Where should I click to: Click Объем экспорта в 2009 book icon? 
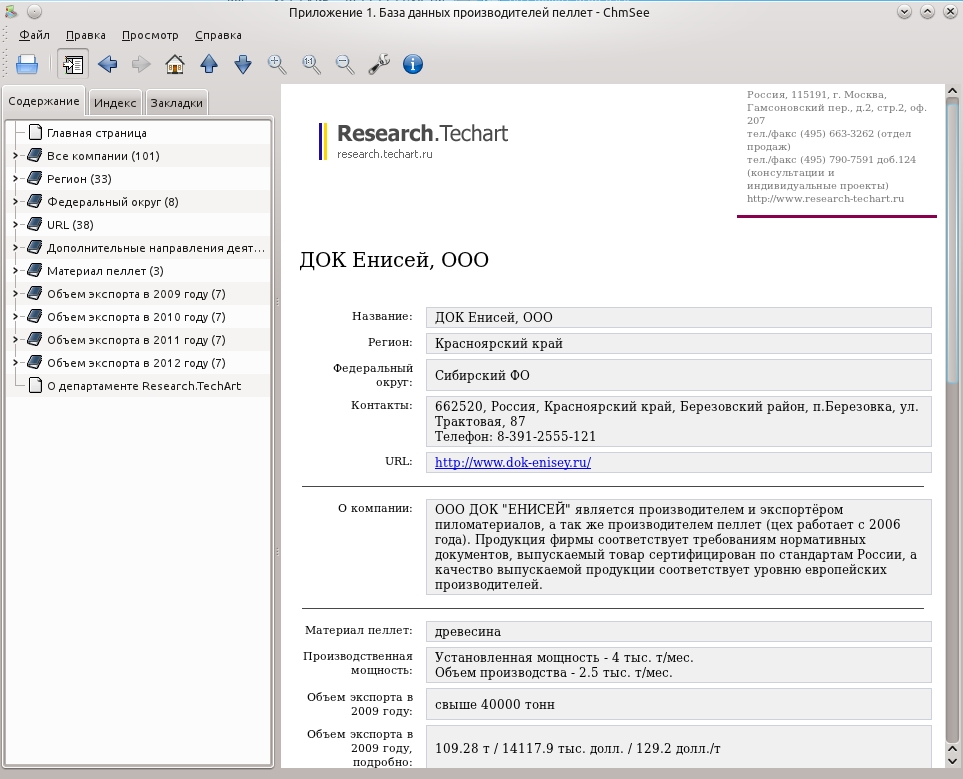pyautogui.click(x=35, y=294)
